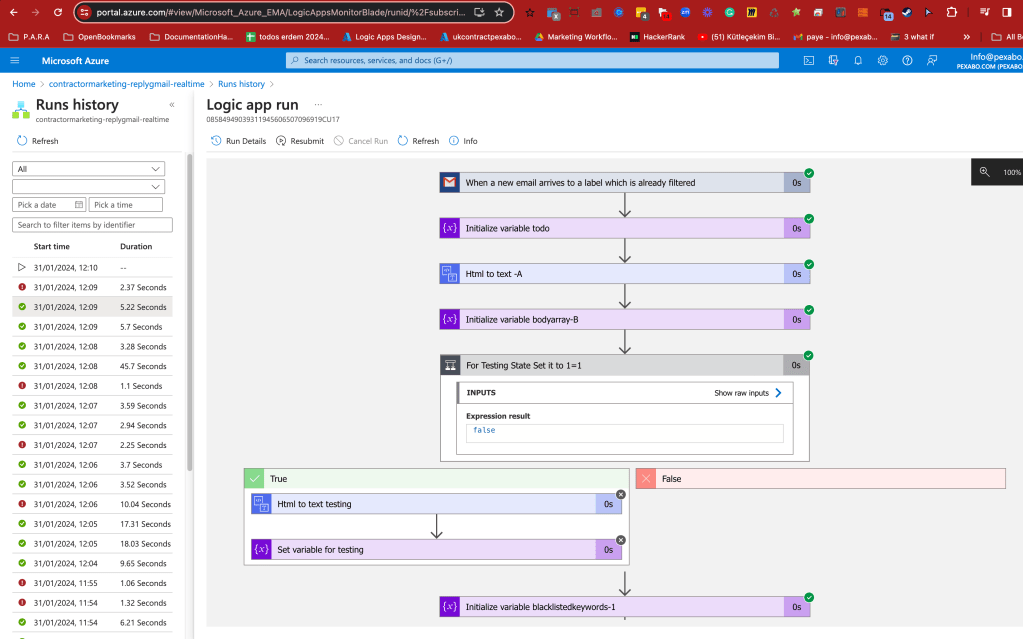This screenshot has height=639, width=1023.
Task: Go to the Home breadcrumb
Action: tap(23, 84)
